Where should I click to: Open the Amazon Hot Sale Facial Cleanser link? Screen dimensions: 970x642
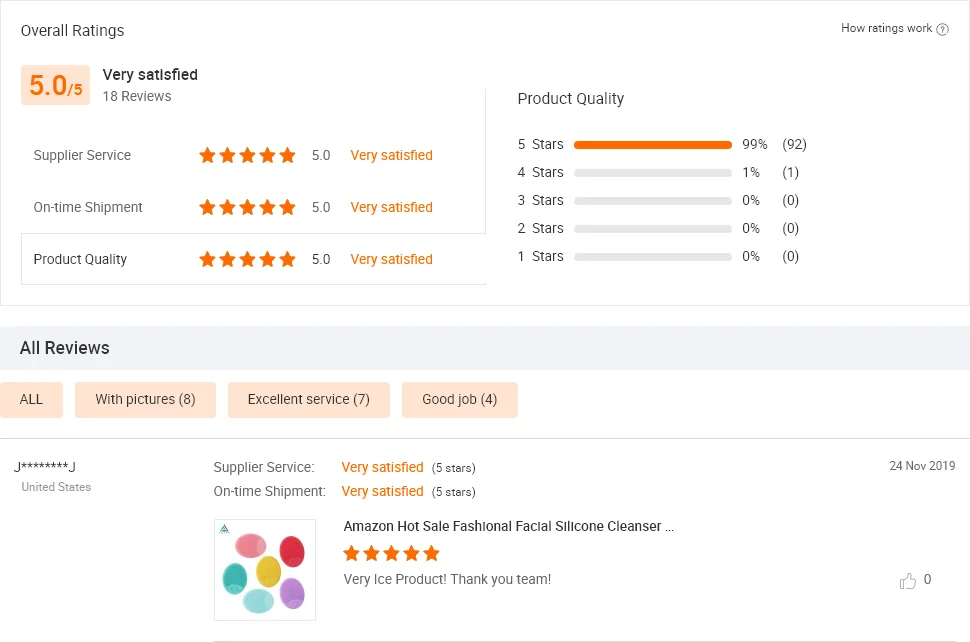click(508, 526)
